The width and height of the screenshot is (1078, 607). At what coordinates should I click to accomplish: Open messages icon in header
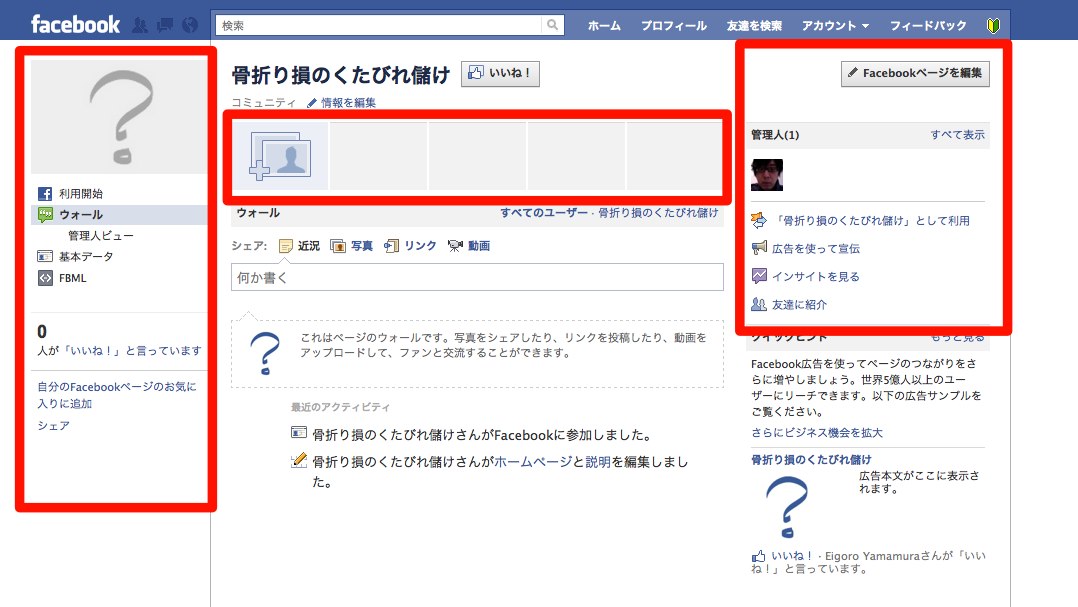[165, 25]
